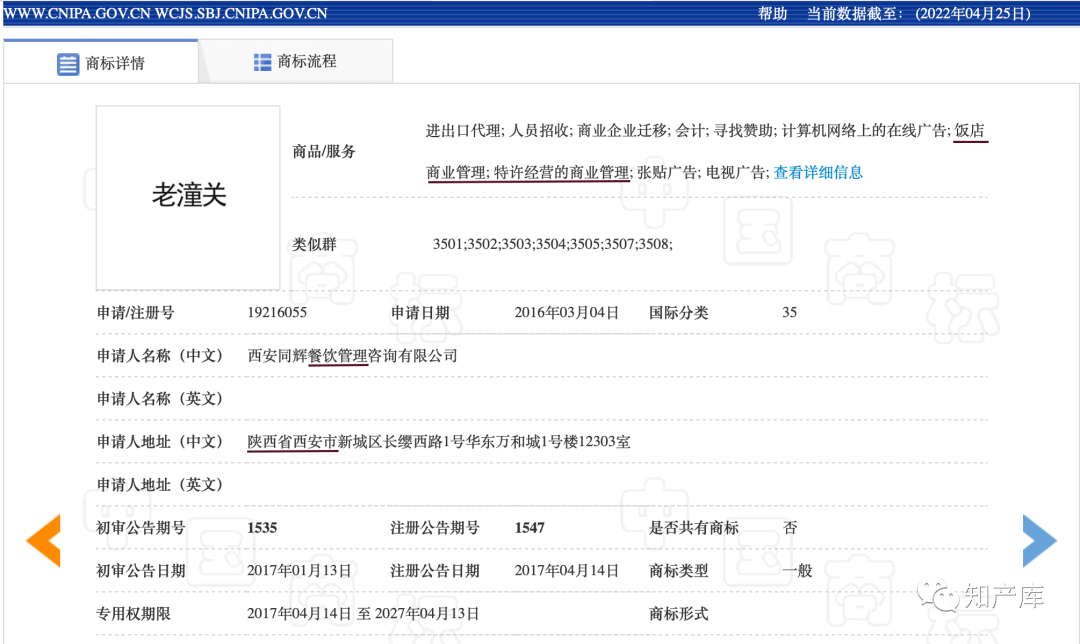Select exclusive right period 2017年04月14日 至 2027年04月13日
Image resolution: width=1080 pixels, height=644 pixels.
point(363,613)
